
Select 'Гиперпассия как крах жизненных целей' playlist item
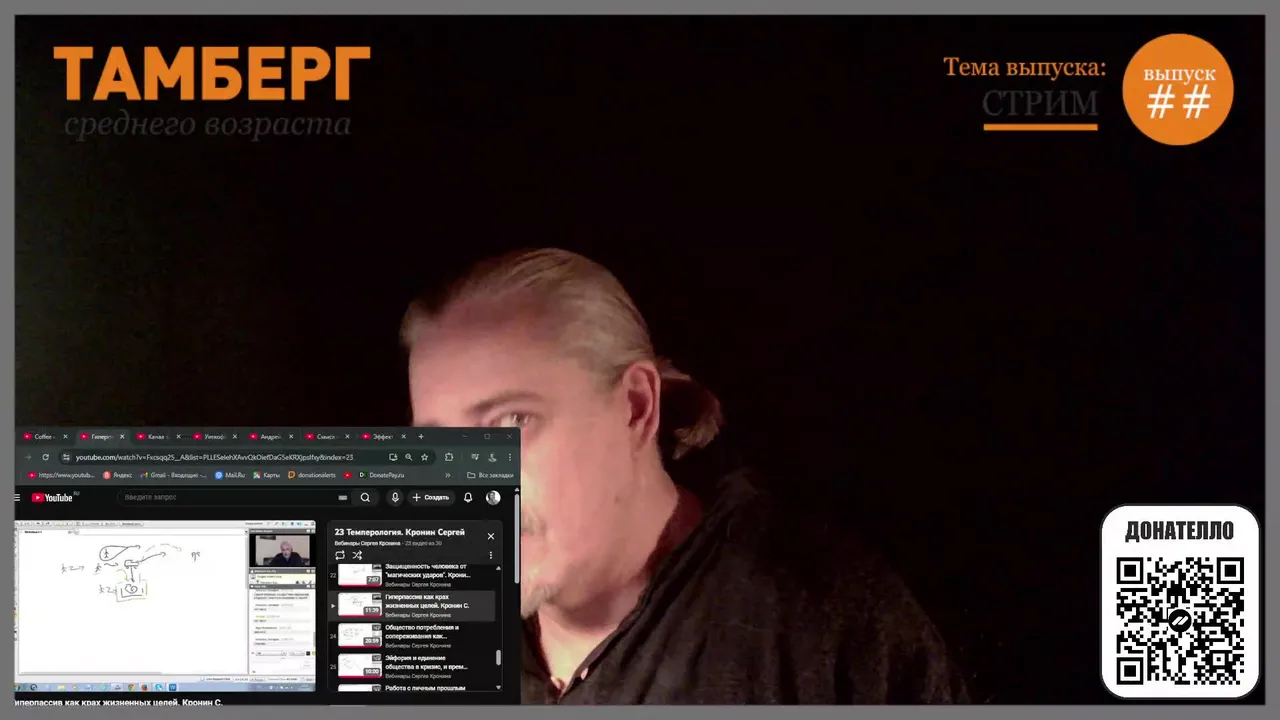tap(413, 606)
